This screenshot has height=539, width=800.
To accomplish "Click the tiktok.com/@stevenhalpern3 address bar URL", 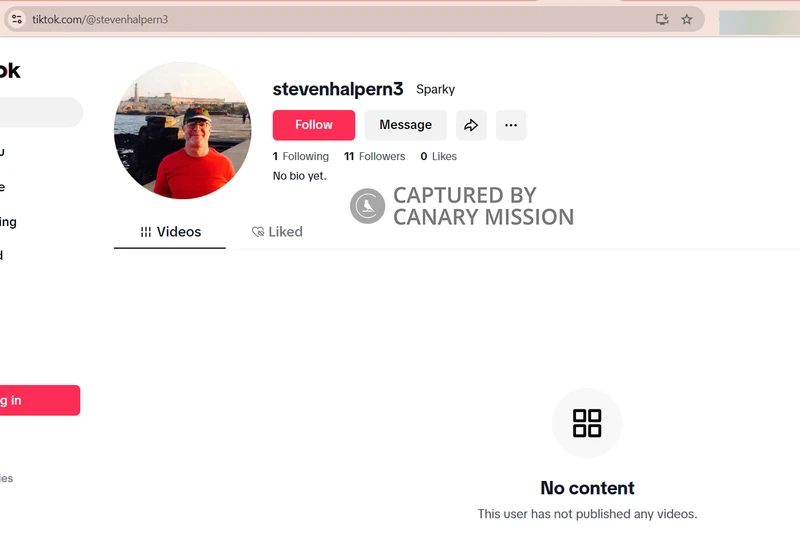I will 100,19.
